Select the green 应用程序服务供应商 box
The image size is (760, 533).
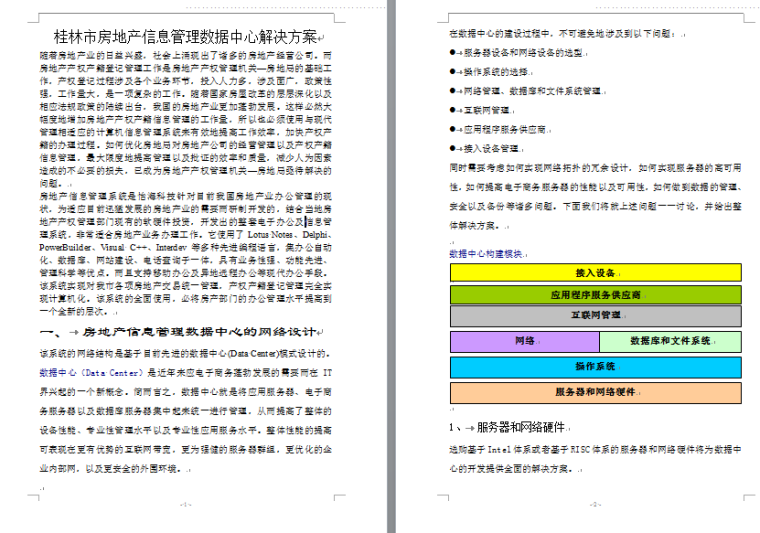click(595, 295)
